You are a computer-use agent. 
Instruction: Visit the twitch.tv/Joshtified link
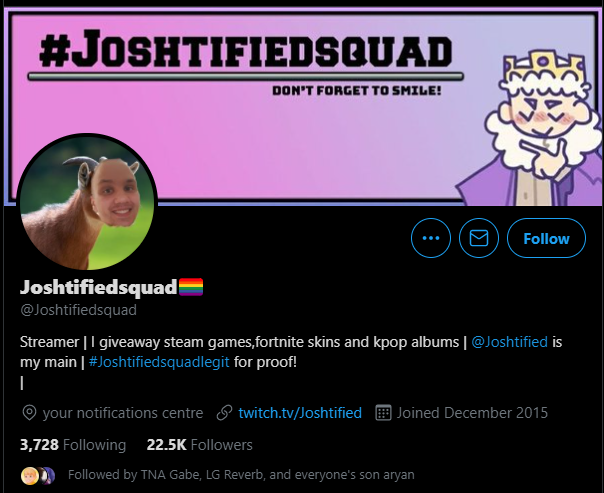click(x=300, y=413)
